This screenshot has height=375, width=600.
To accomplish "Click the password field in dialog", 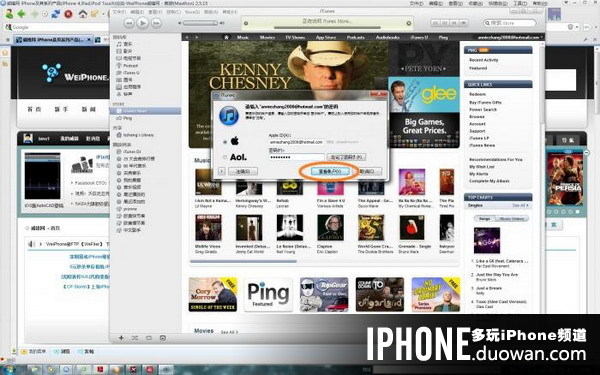I will [297, 157].
